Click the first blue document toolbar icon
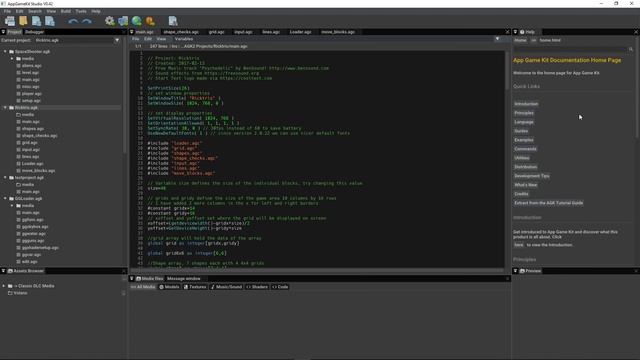Image resolution: width=640 pixels, height=360 pixels. coord(36,21)
